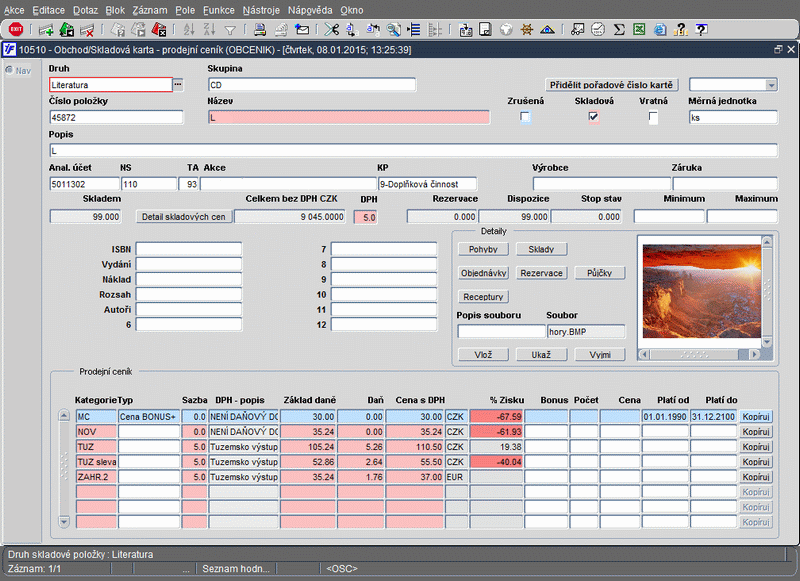Image resolution: width=800 pixels, height=581 pixels.
Task: Open the Druh field value list button
Action: (x=179, y=85)
